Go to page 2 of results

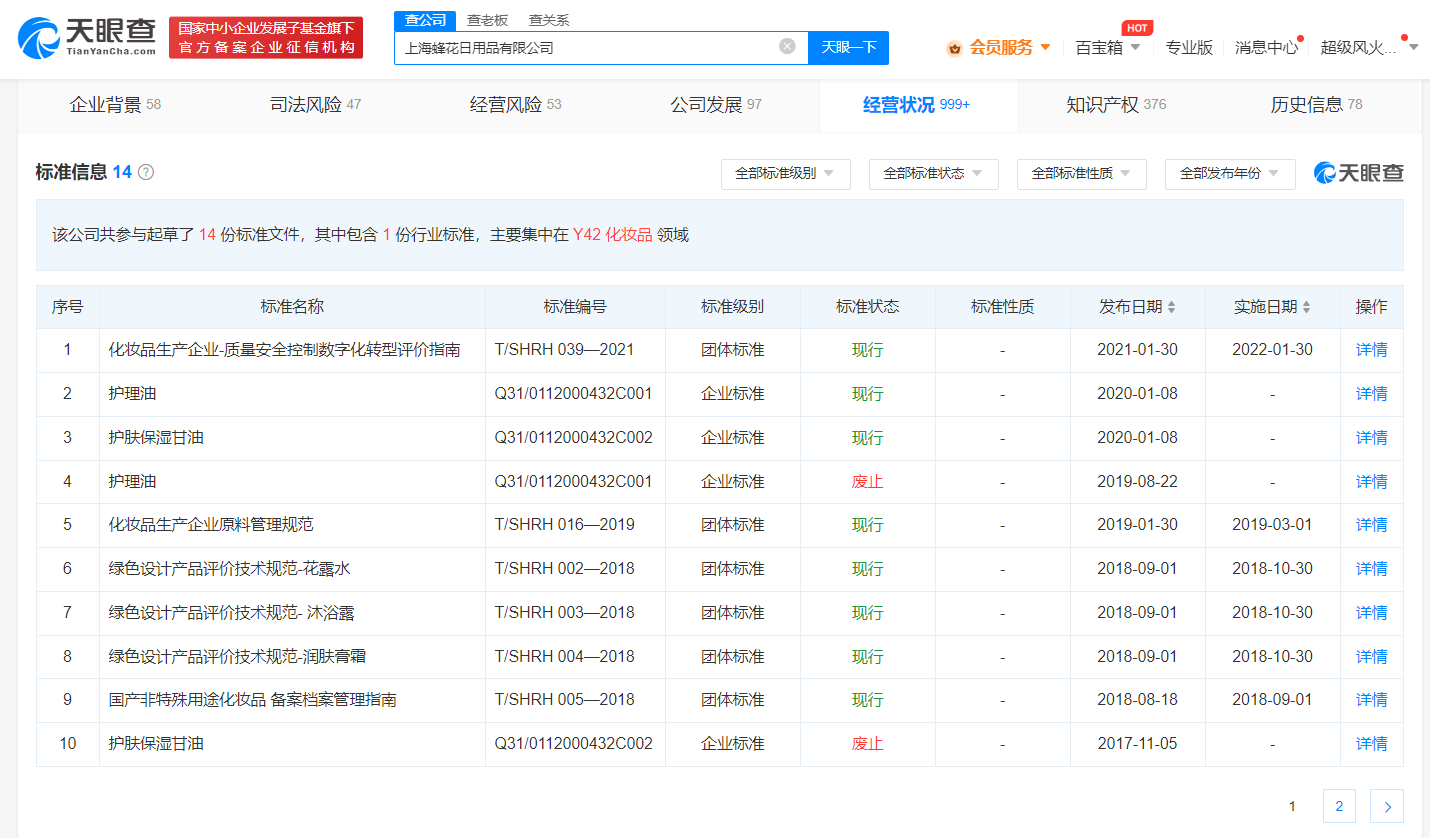(x=1339, y=806)
